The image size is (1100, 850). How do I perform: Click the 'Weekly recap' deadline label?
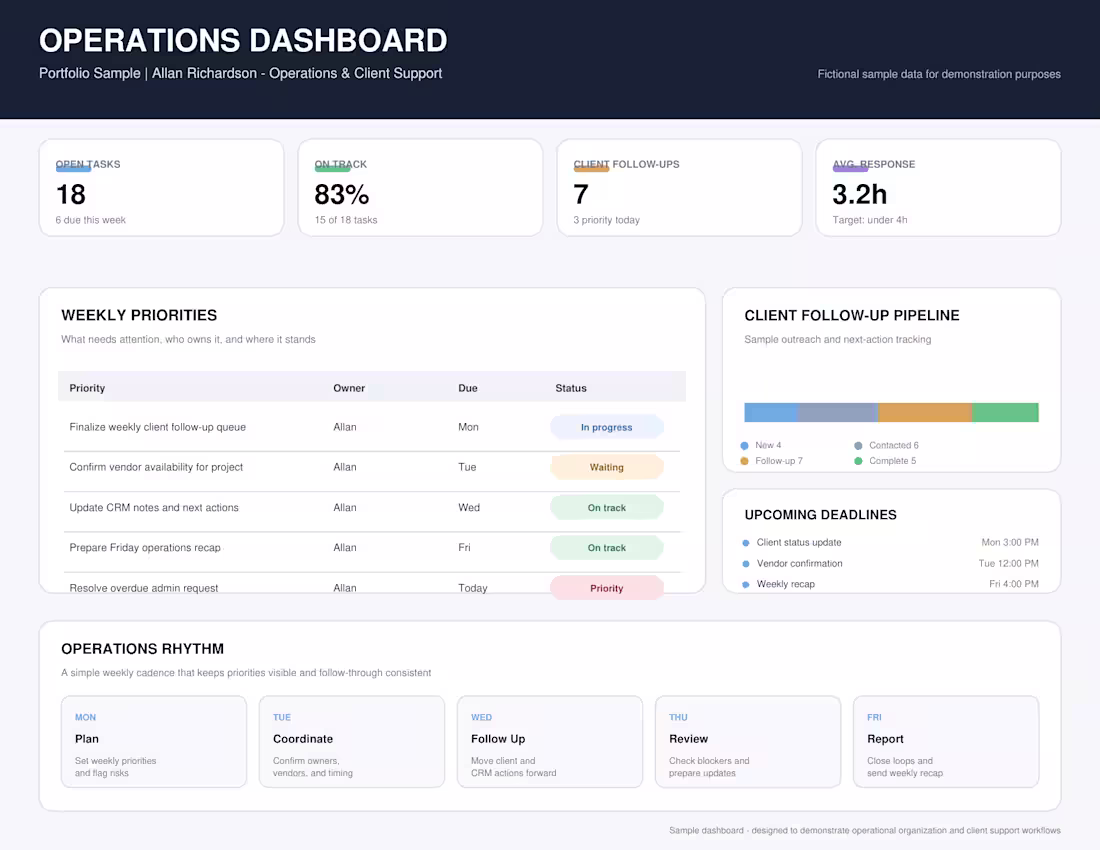786,584
